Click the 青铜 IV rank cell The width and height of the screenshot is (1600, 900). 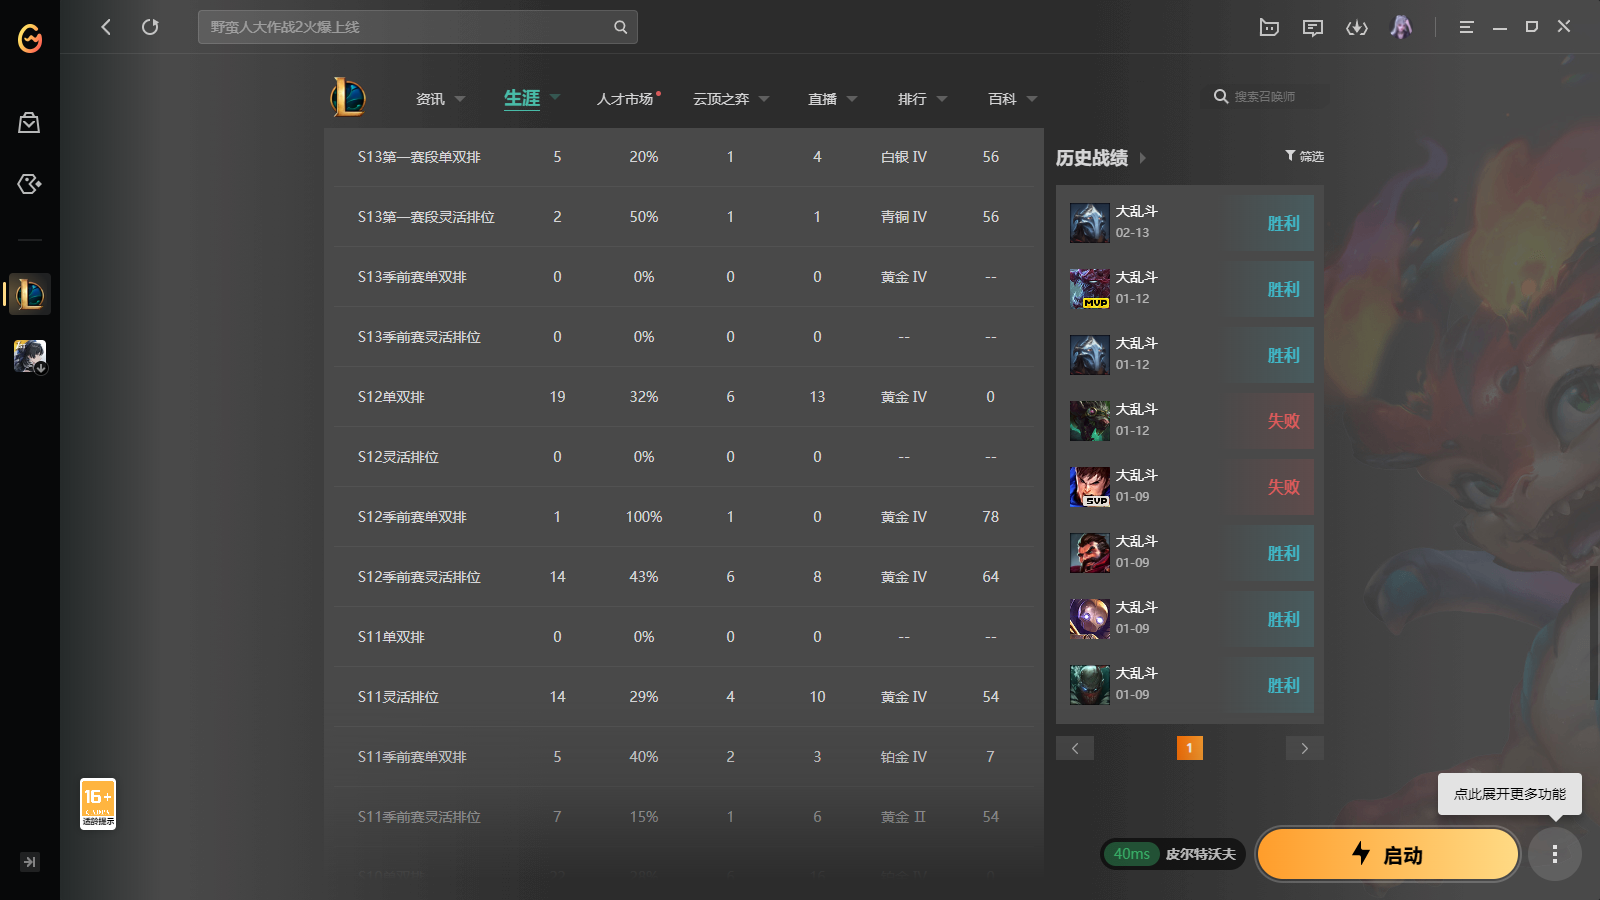(x=904, y=217)
